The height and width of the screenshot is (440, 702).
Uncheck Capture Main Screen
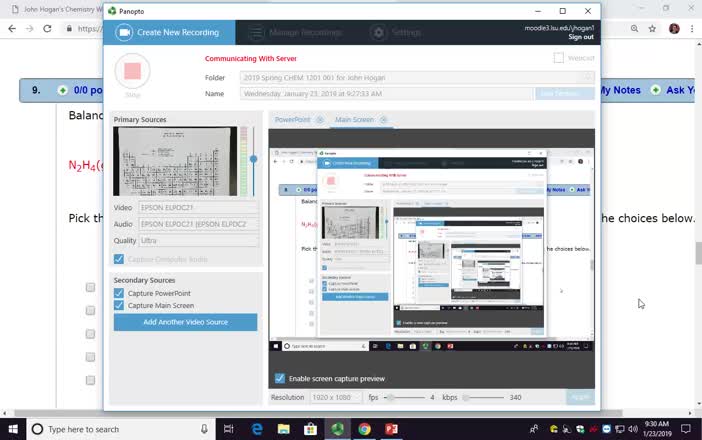(119, 305)
